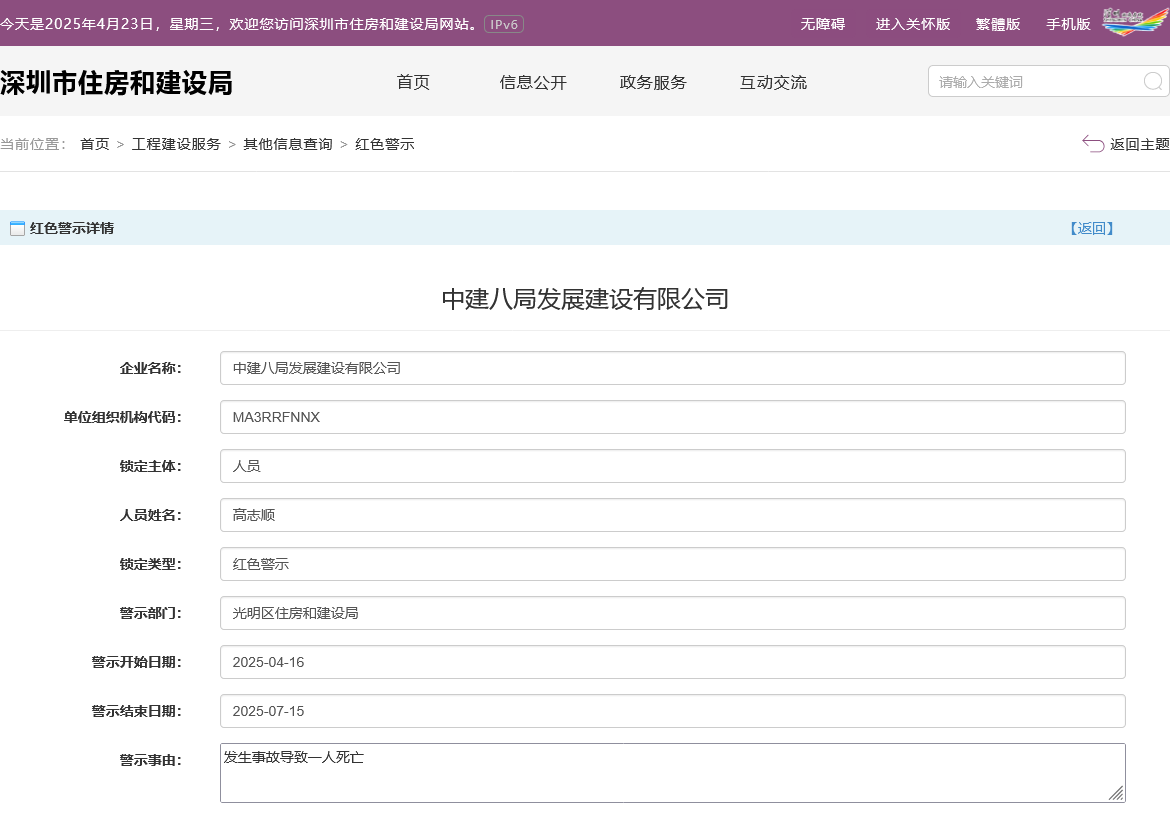Click 其他信息查询 breadcrumb link
The image size is (1170, 818).
click(x=287, y=144)
